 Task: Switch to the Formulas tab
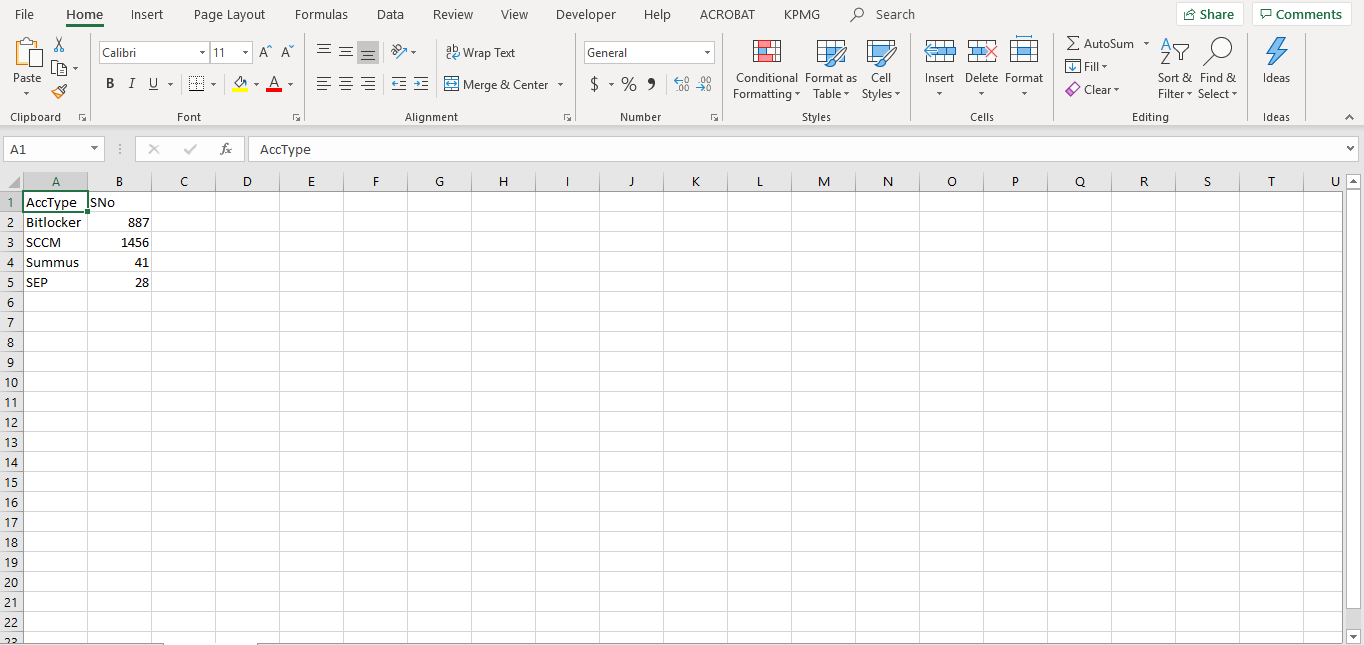(x=321, y=14)
